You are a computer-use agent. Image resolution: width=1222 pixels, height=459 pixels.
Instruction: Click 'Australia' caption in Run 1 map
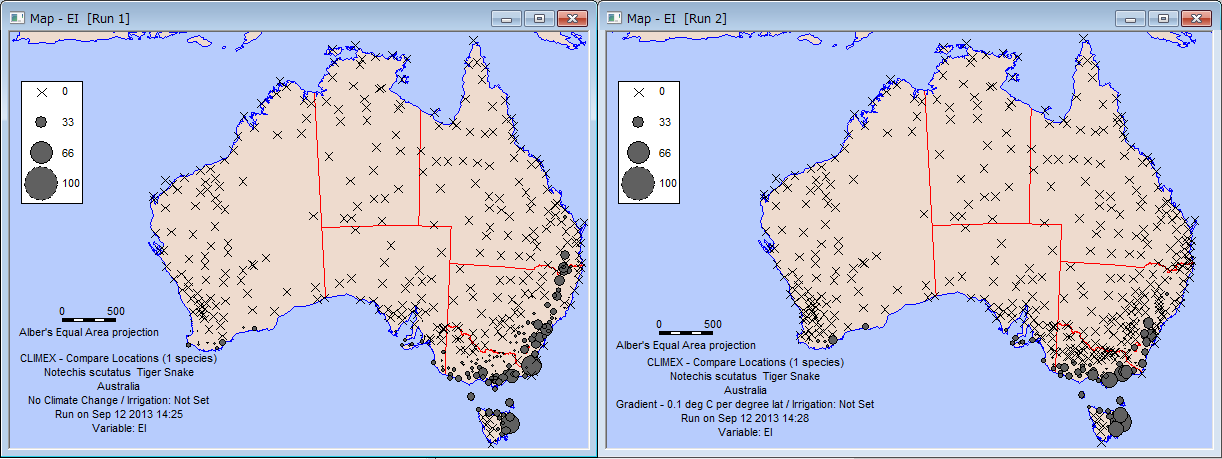point(118,386)
